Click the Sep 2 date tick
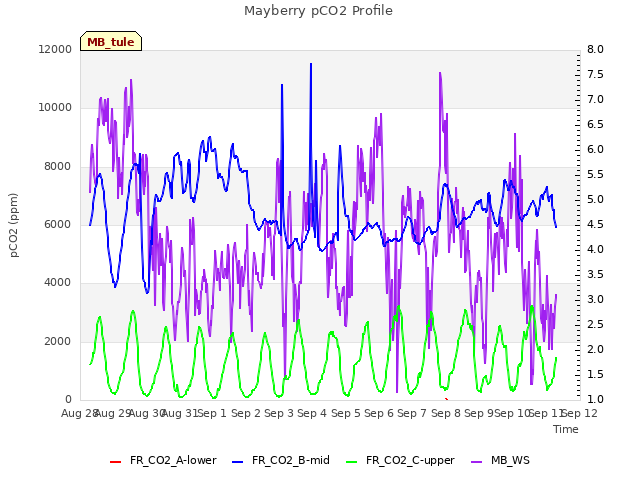 (x=246, y=413)
